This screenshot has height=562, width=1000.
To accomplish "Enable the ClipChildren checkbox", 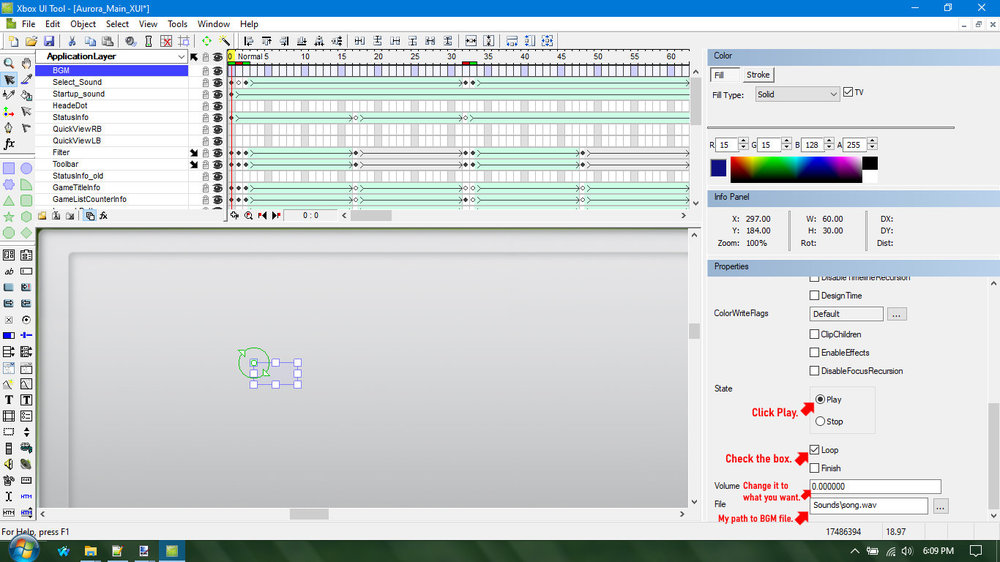I will [814, 334].
